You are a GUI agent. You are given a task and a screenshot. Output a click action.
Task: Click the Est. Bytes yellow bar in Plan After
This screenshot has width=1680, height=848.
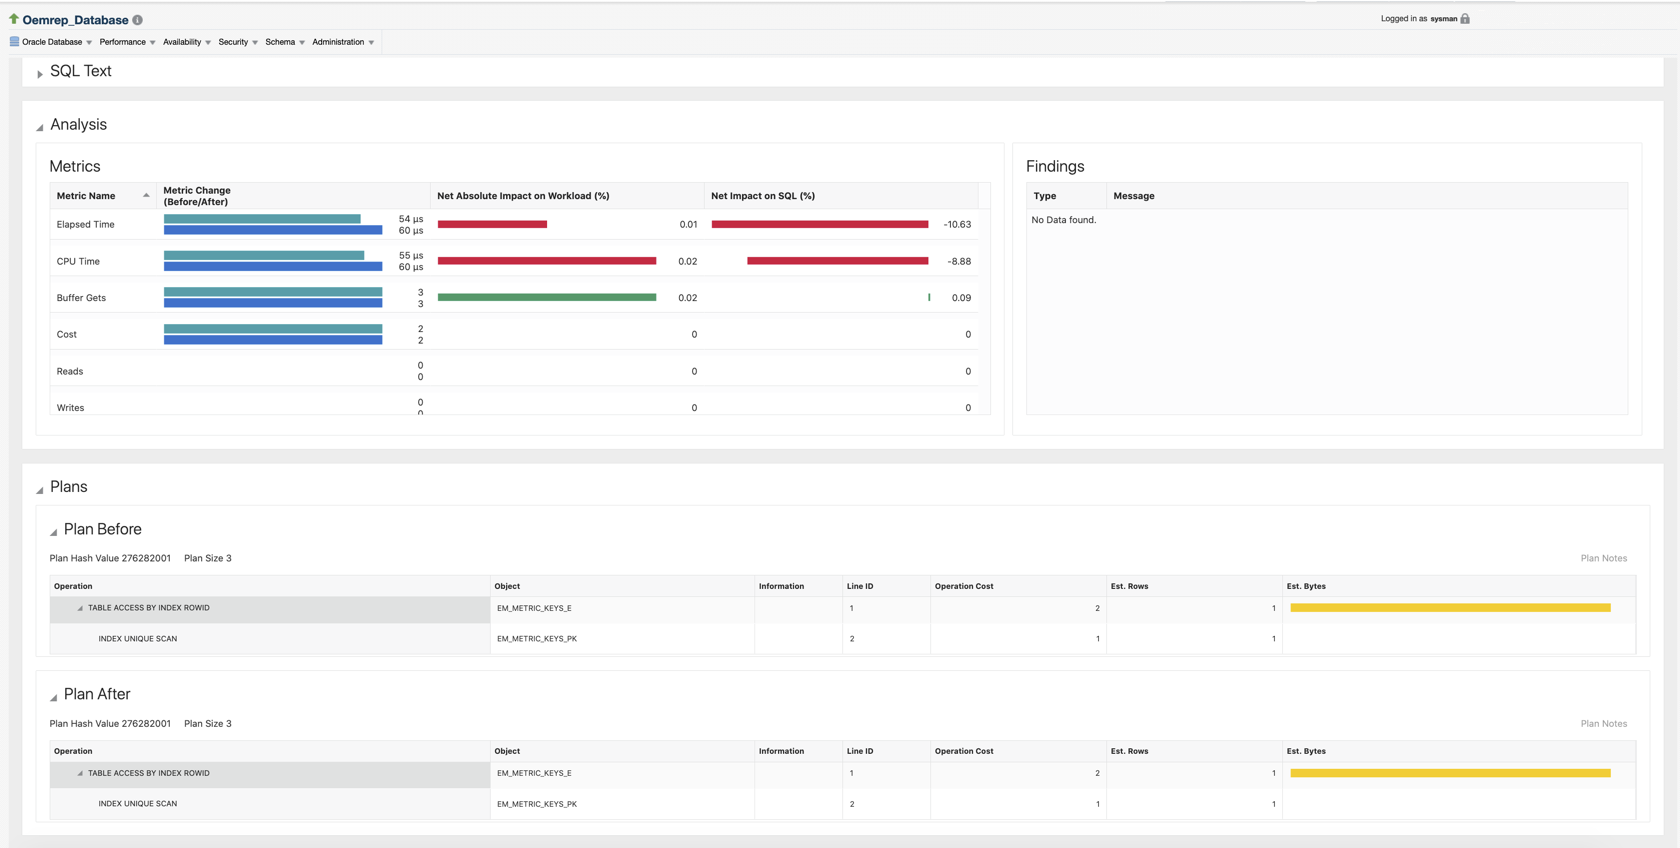1450,773
